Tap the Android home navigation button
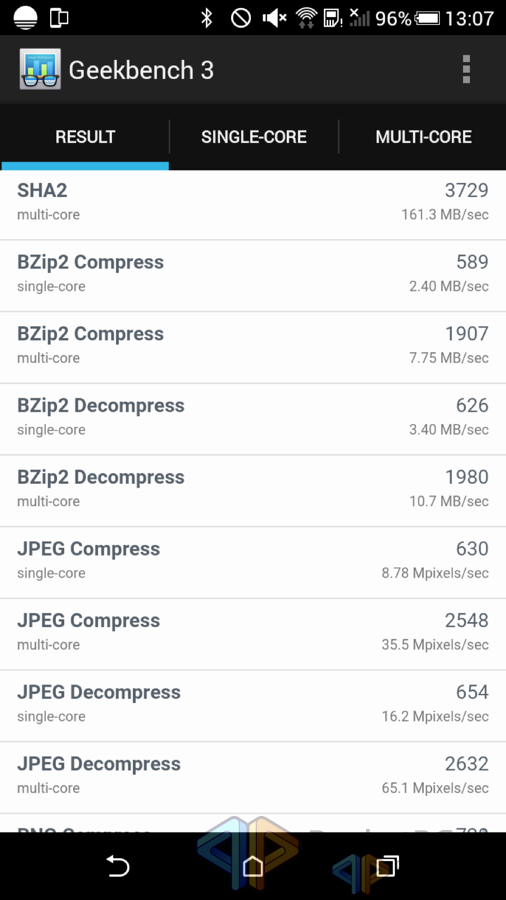The image size is (506, 900). click(x=253, y=866)
